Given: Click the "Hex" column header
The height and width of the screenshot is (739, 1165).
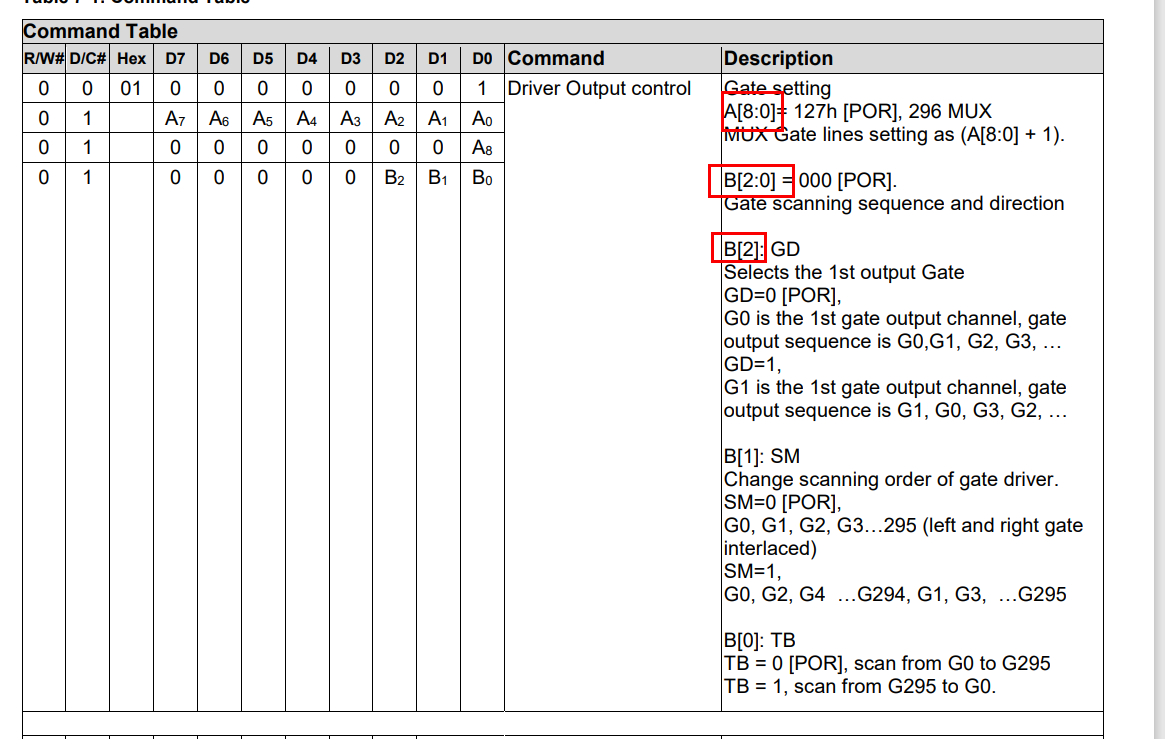Looking at the screenshot, I should [x=132, y=59].
